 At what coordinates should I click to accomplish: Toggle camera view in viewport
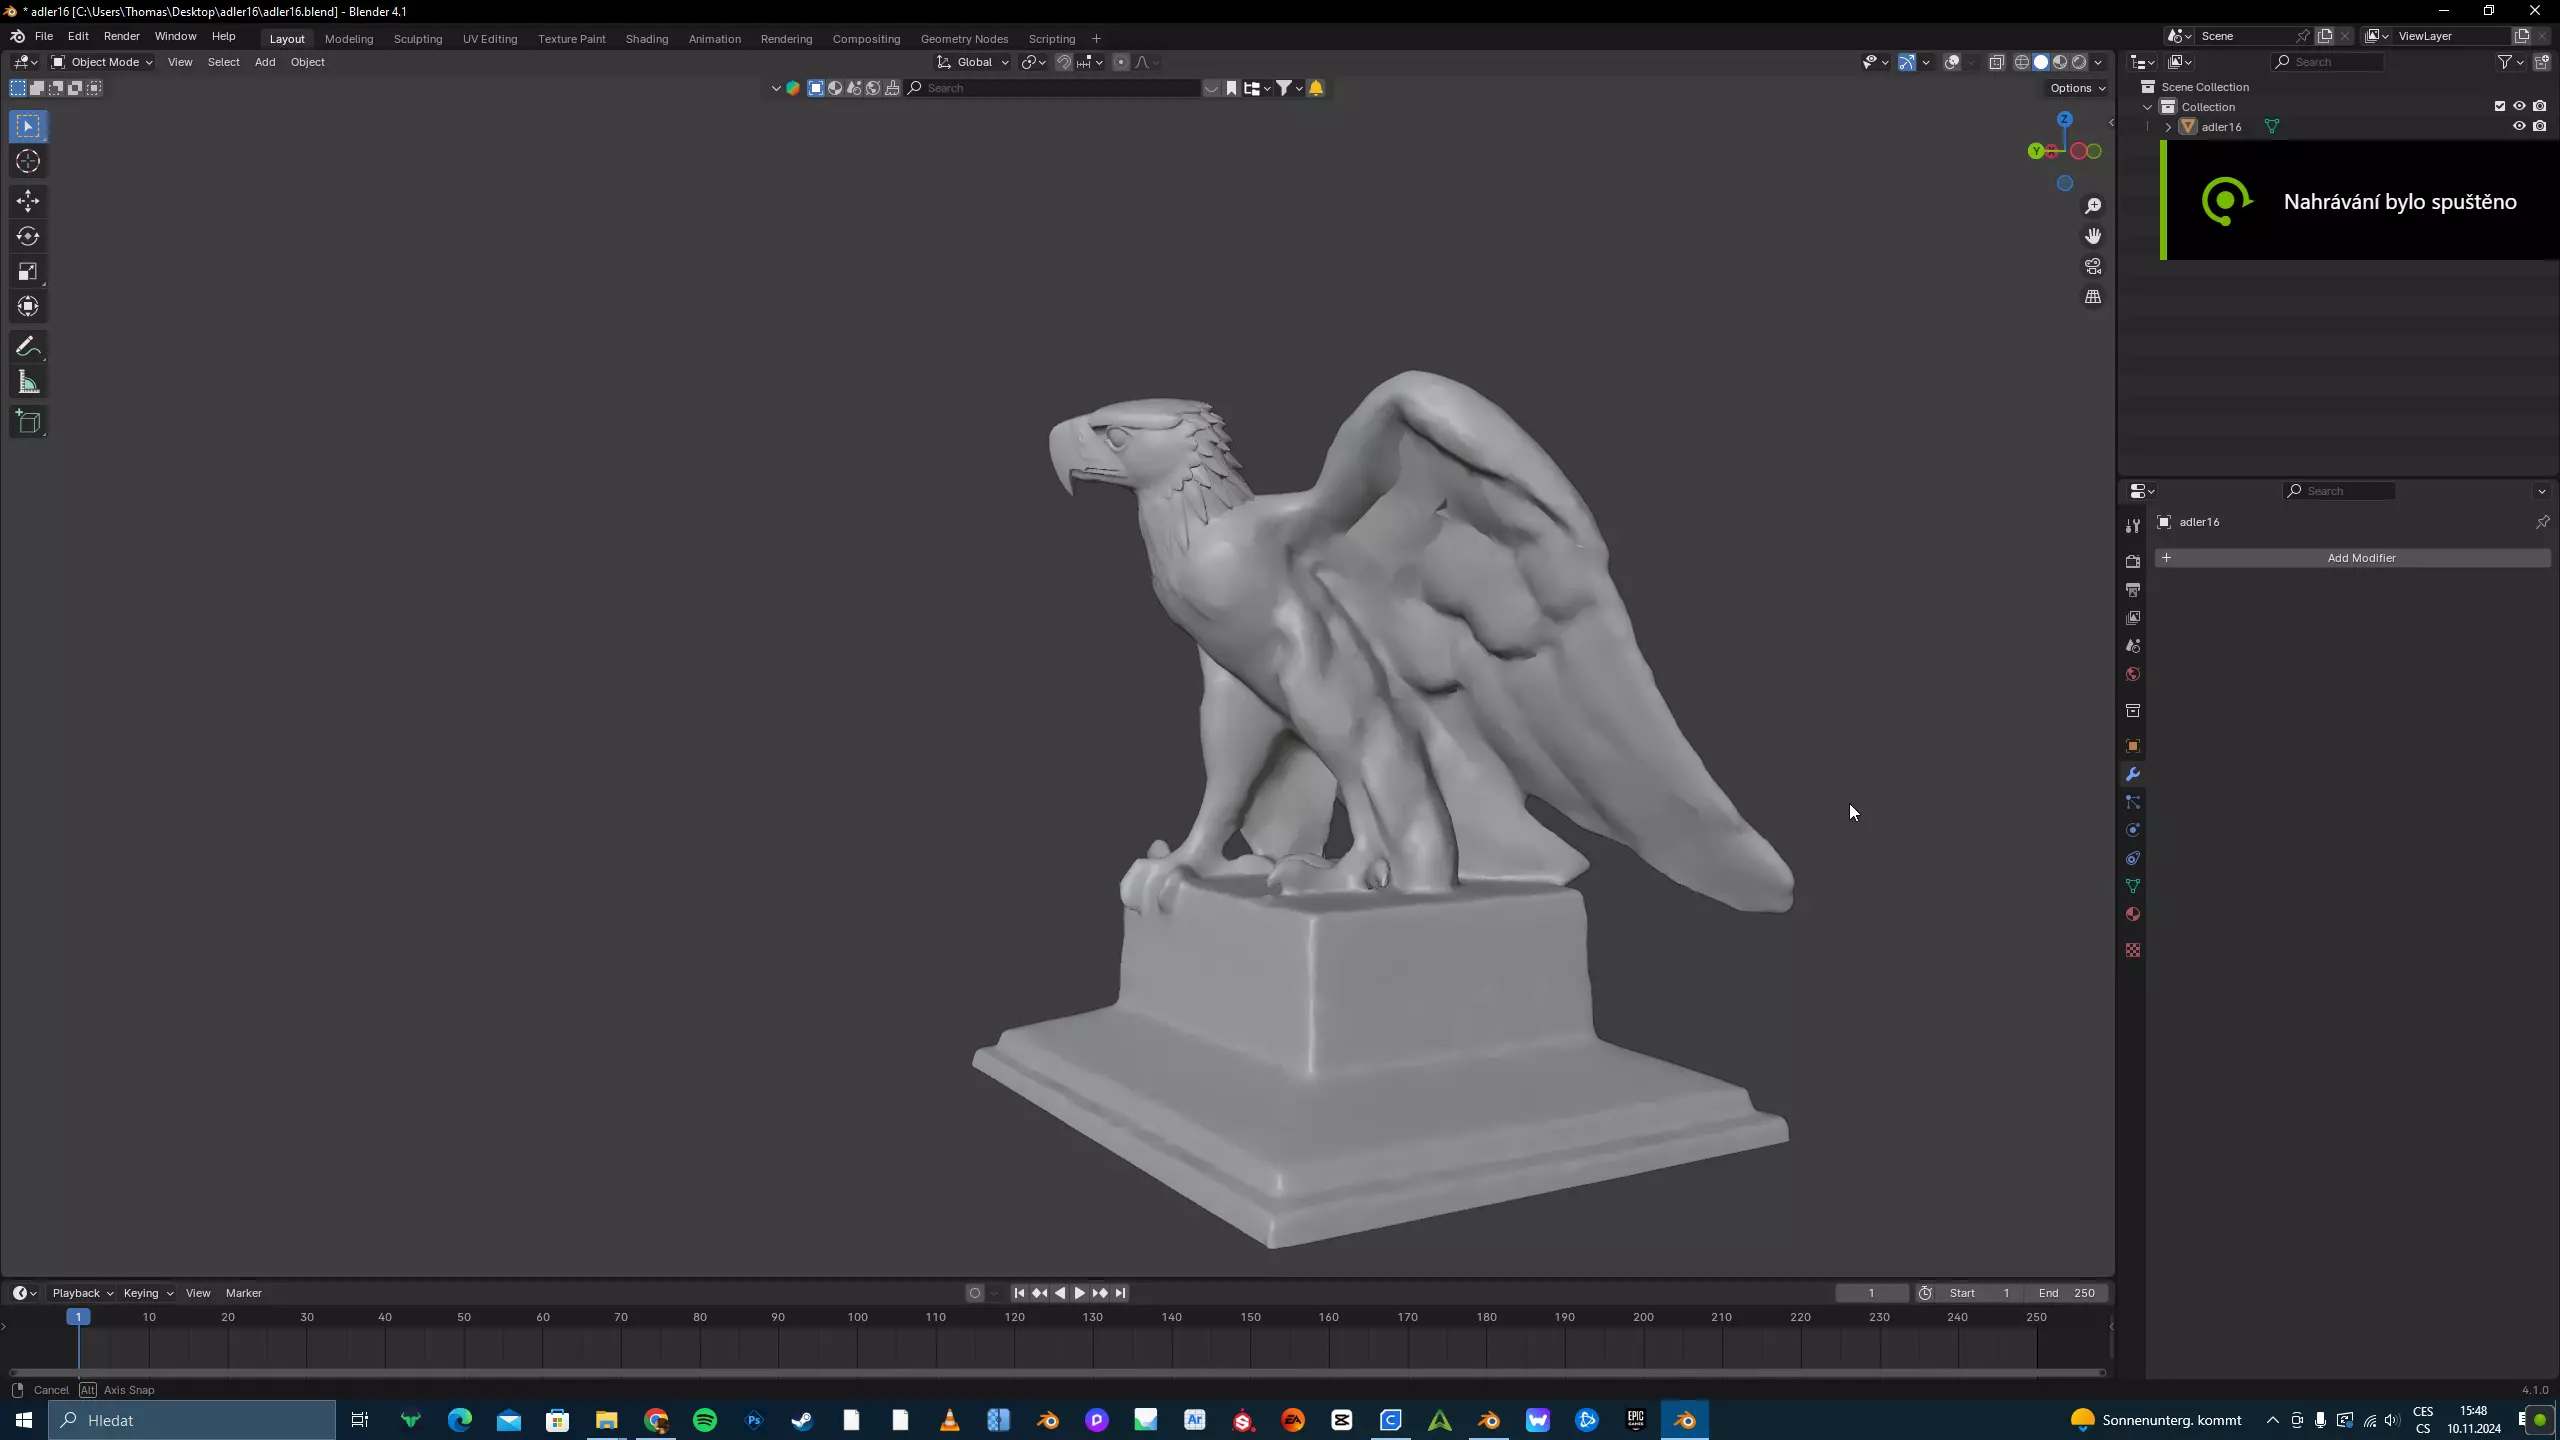click(2093, 267)
